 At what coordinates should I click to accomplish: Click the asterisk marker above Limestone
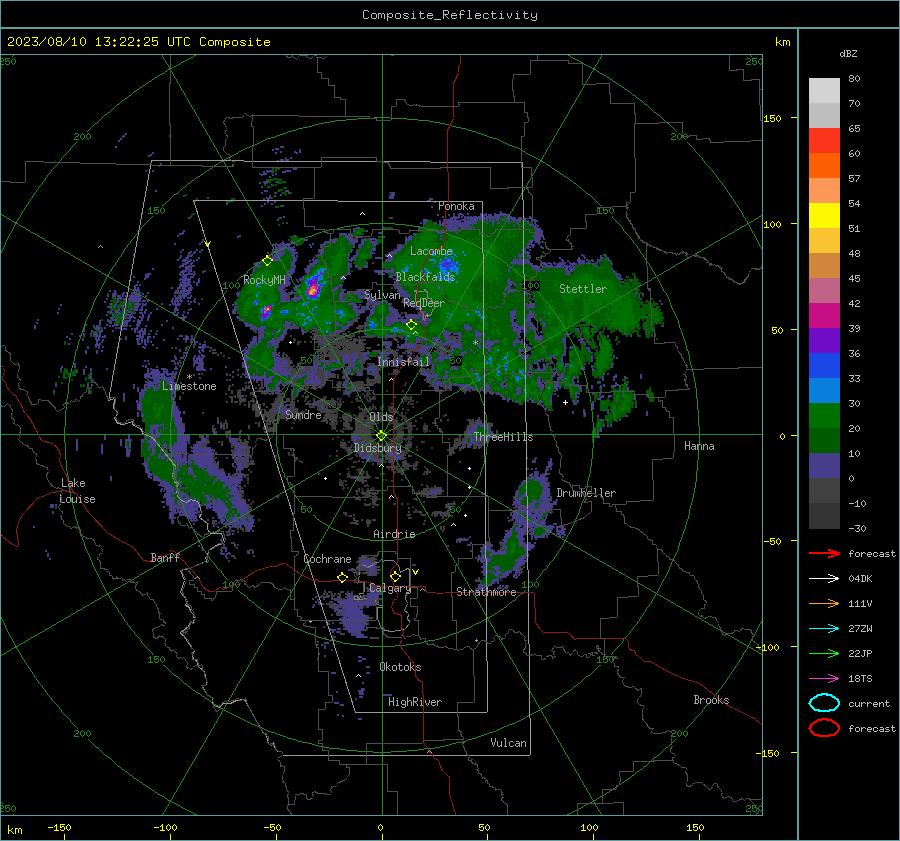point(189,377)
